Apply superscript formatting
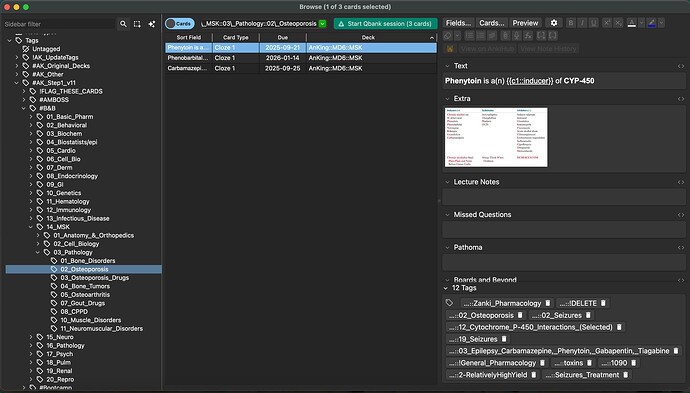 (x=606, y=23)
